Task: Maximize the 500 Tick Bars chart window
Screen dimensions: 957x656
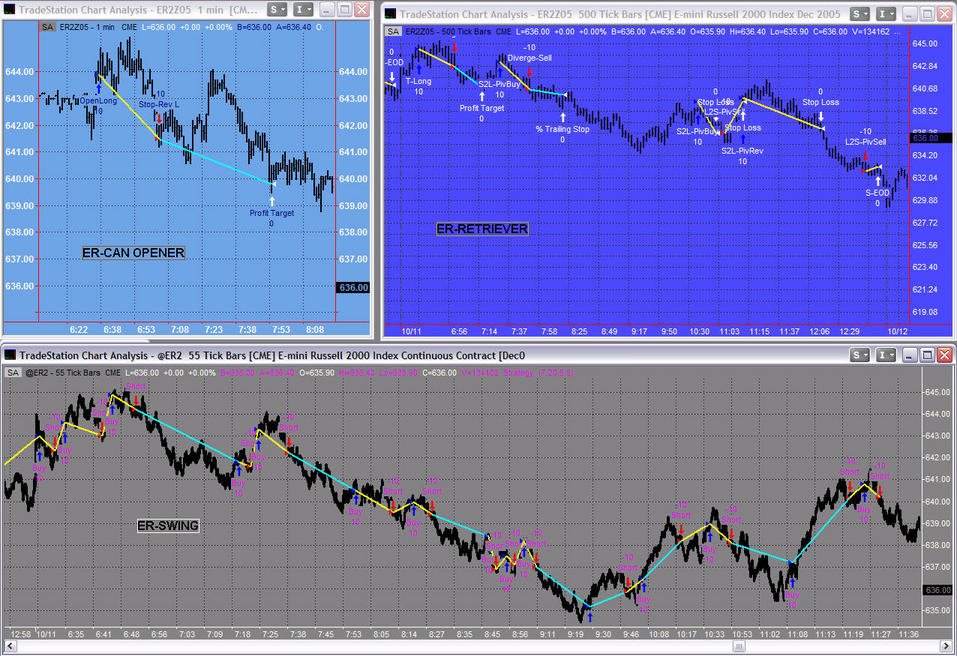Action: [x=927, y=14]
